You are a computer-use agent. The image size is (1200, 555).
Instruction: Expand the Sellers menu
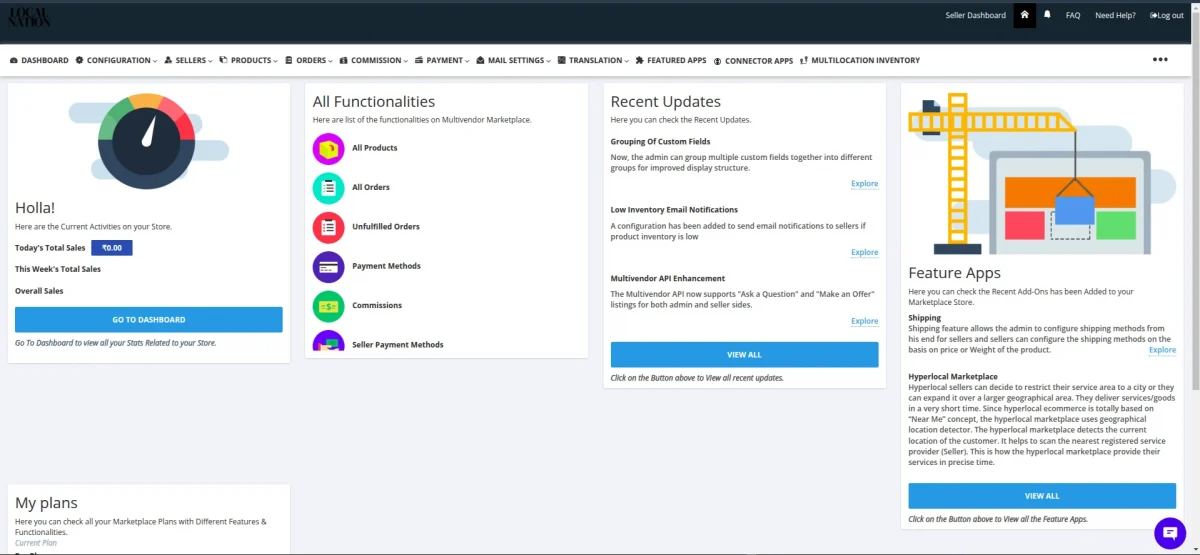pos(188,60)
